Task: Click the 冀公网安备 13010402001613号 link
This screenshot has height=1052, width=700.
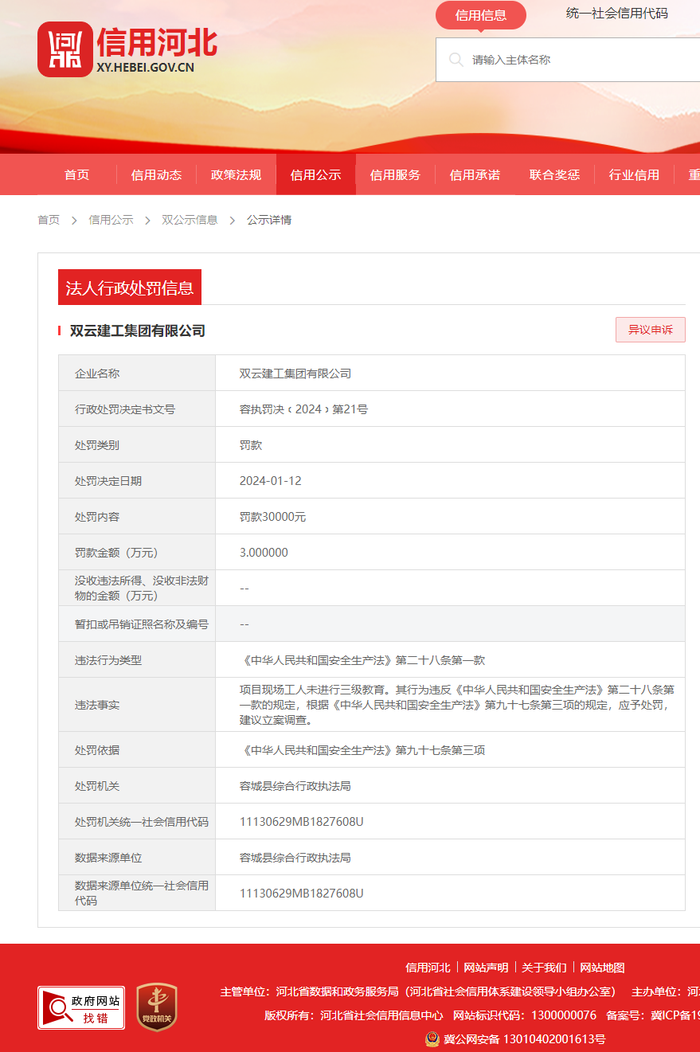Action: pos(524,1039)
